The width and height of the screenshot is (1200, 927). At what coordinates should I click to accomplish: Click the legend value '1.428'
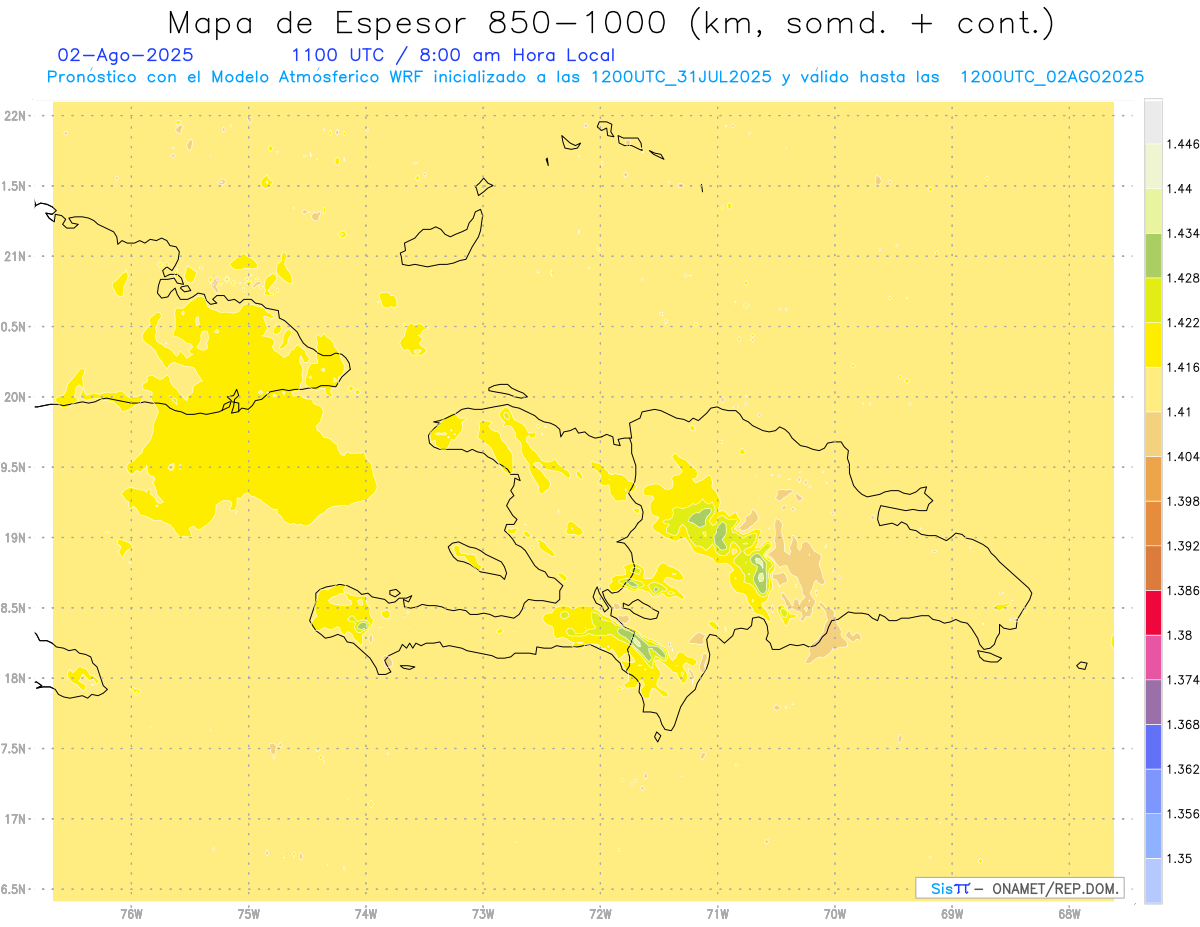pyautogui.click(x=1182, y=278)
